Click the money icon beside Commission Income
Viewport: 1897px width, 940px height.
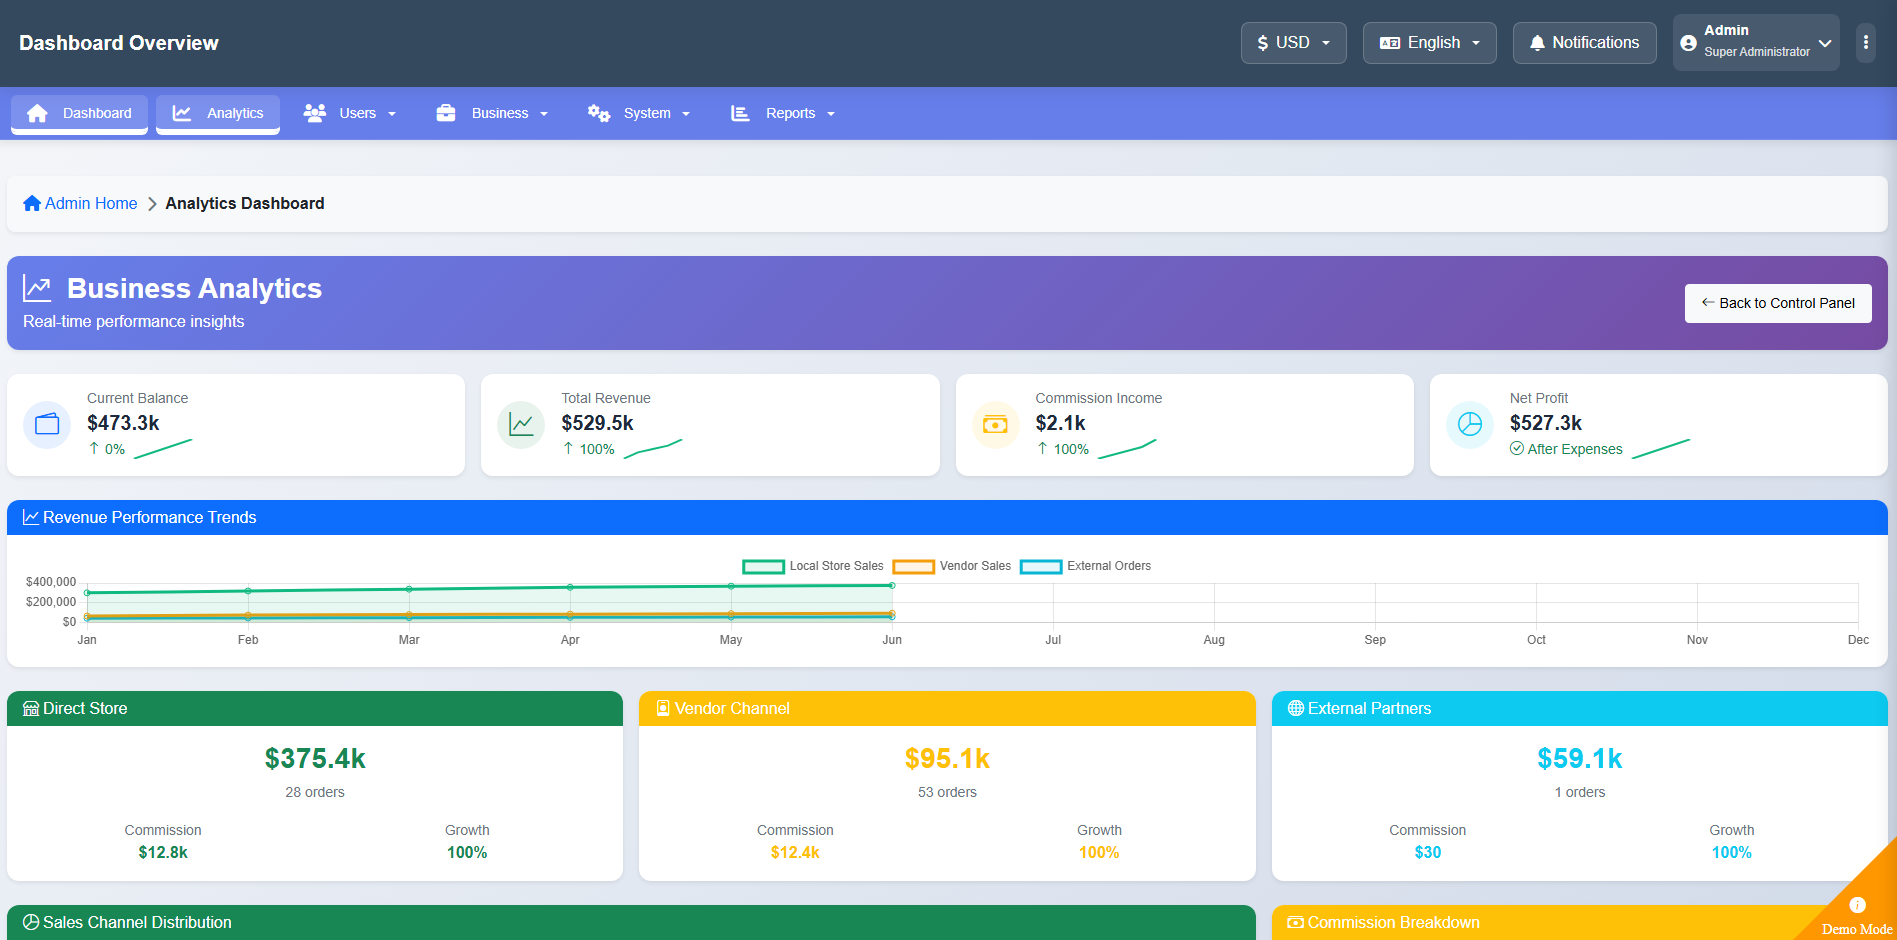pyautogui.click(x=995, y=425)
